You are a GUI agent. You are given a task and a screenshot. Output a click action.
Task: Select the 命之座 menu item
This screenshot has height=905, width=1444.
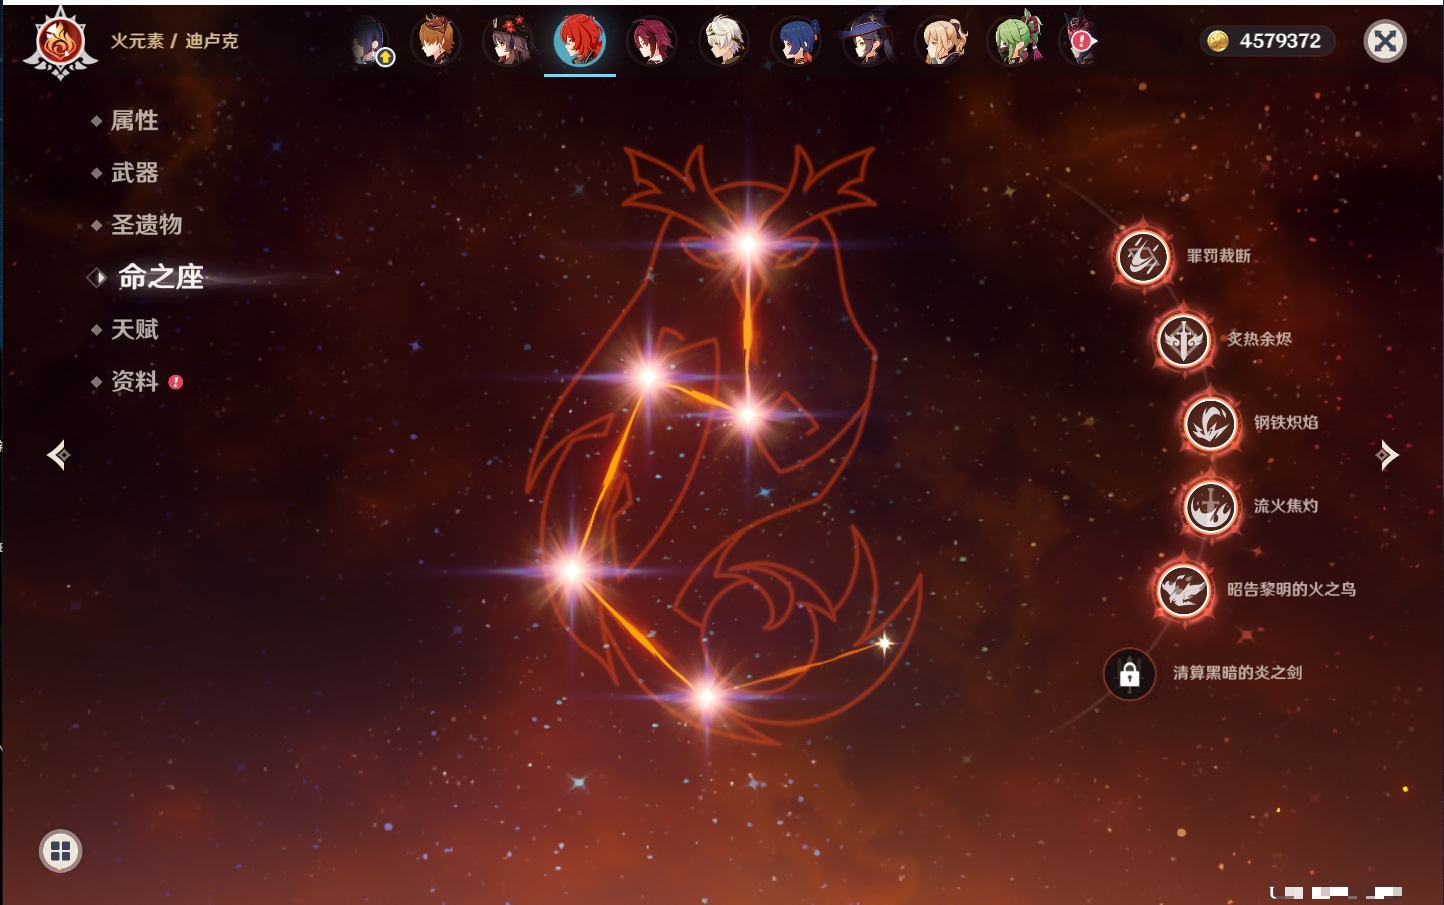point(160,277)
